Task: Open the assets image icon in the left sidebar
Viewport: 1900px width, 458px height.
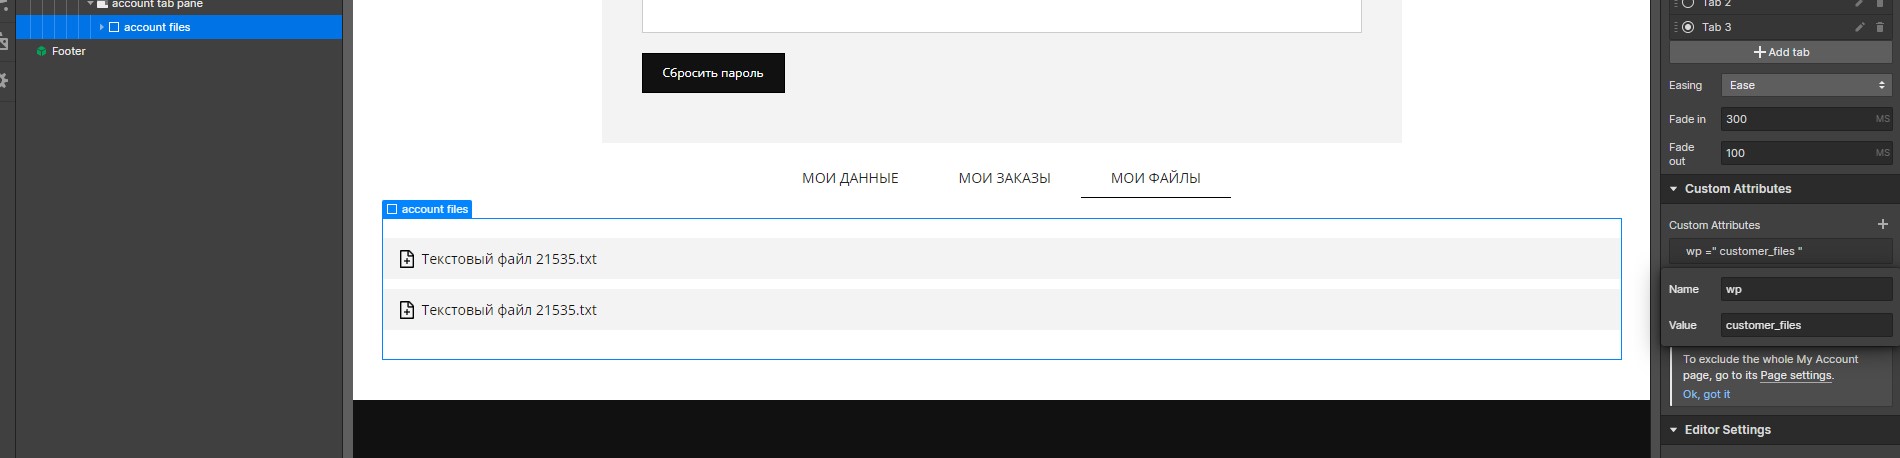Action: pyautogui.click(x=4, y=44)
